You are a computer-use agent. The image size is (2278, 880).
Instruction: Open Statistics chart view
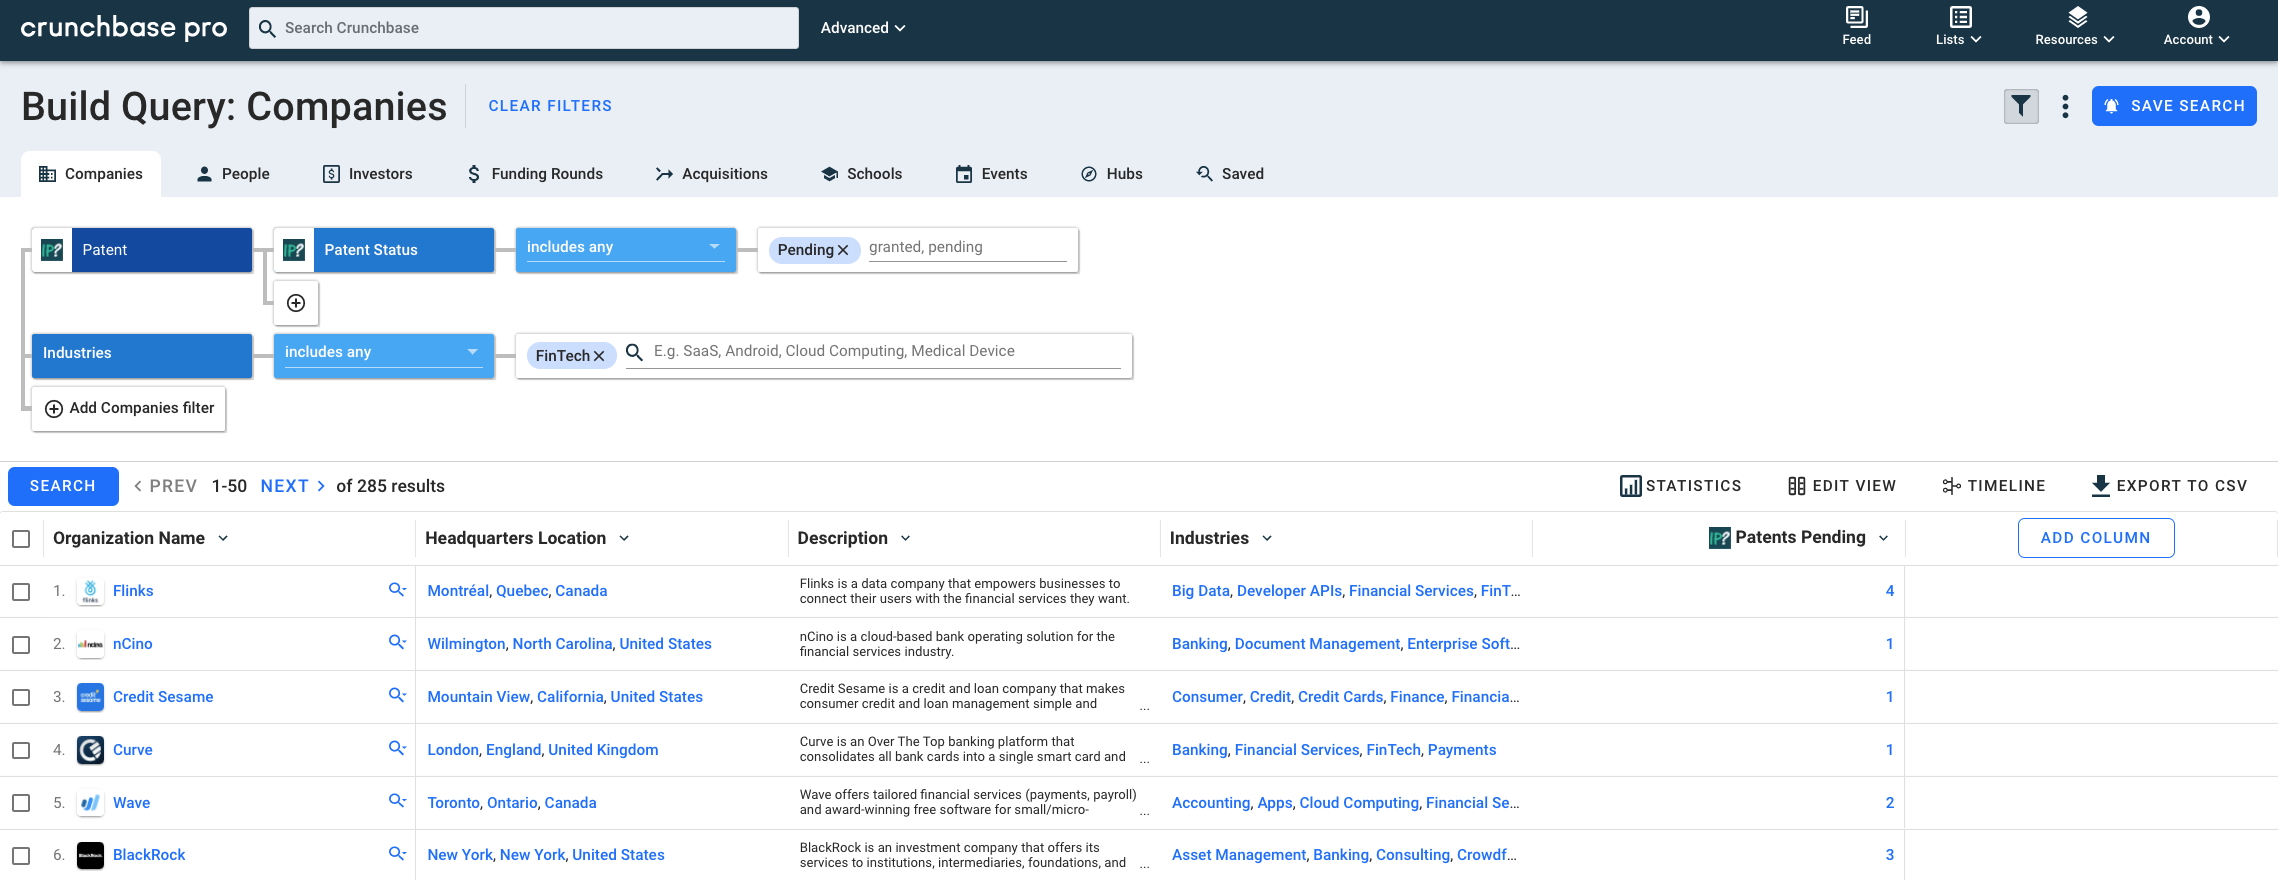point(1680,486)
